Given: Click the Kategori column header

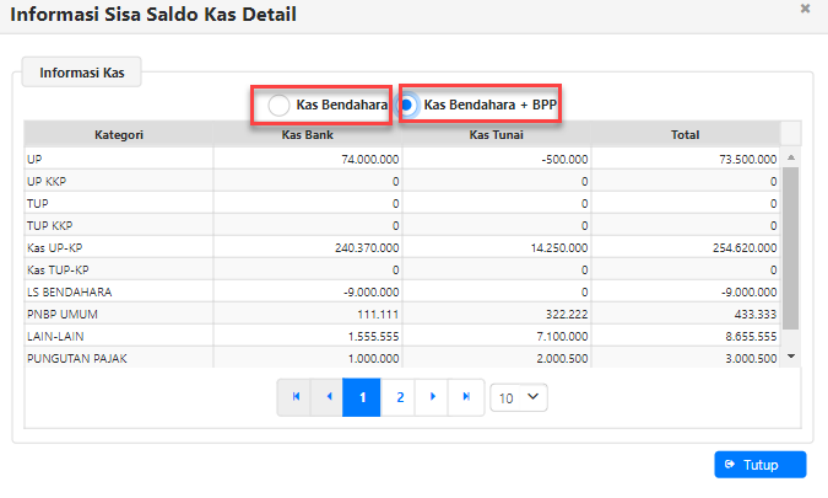Looking at the screenshot, I should pyautogui.click(x=119, y=134).
